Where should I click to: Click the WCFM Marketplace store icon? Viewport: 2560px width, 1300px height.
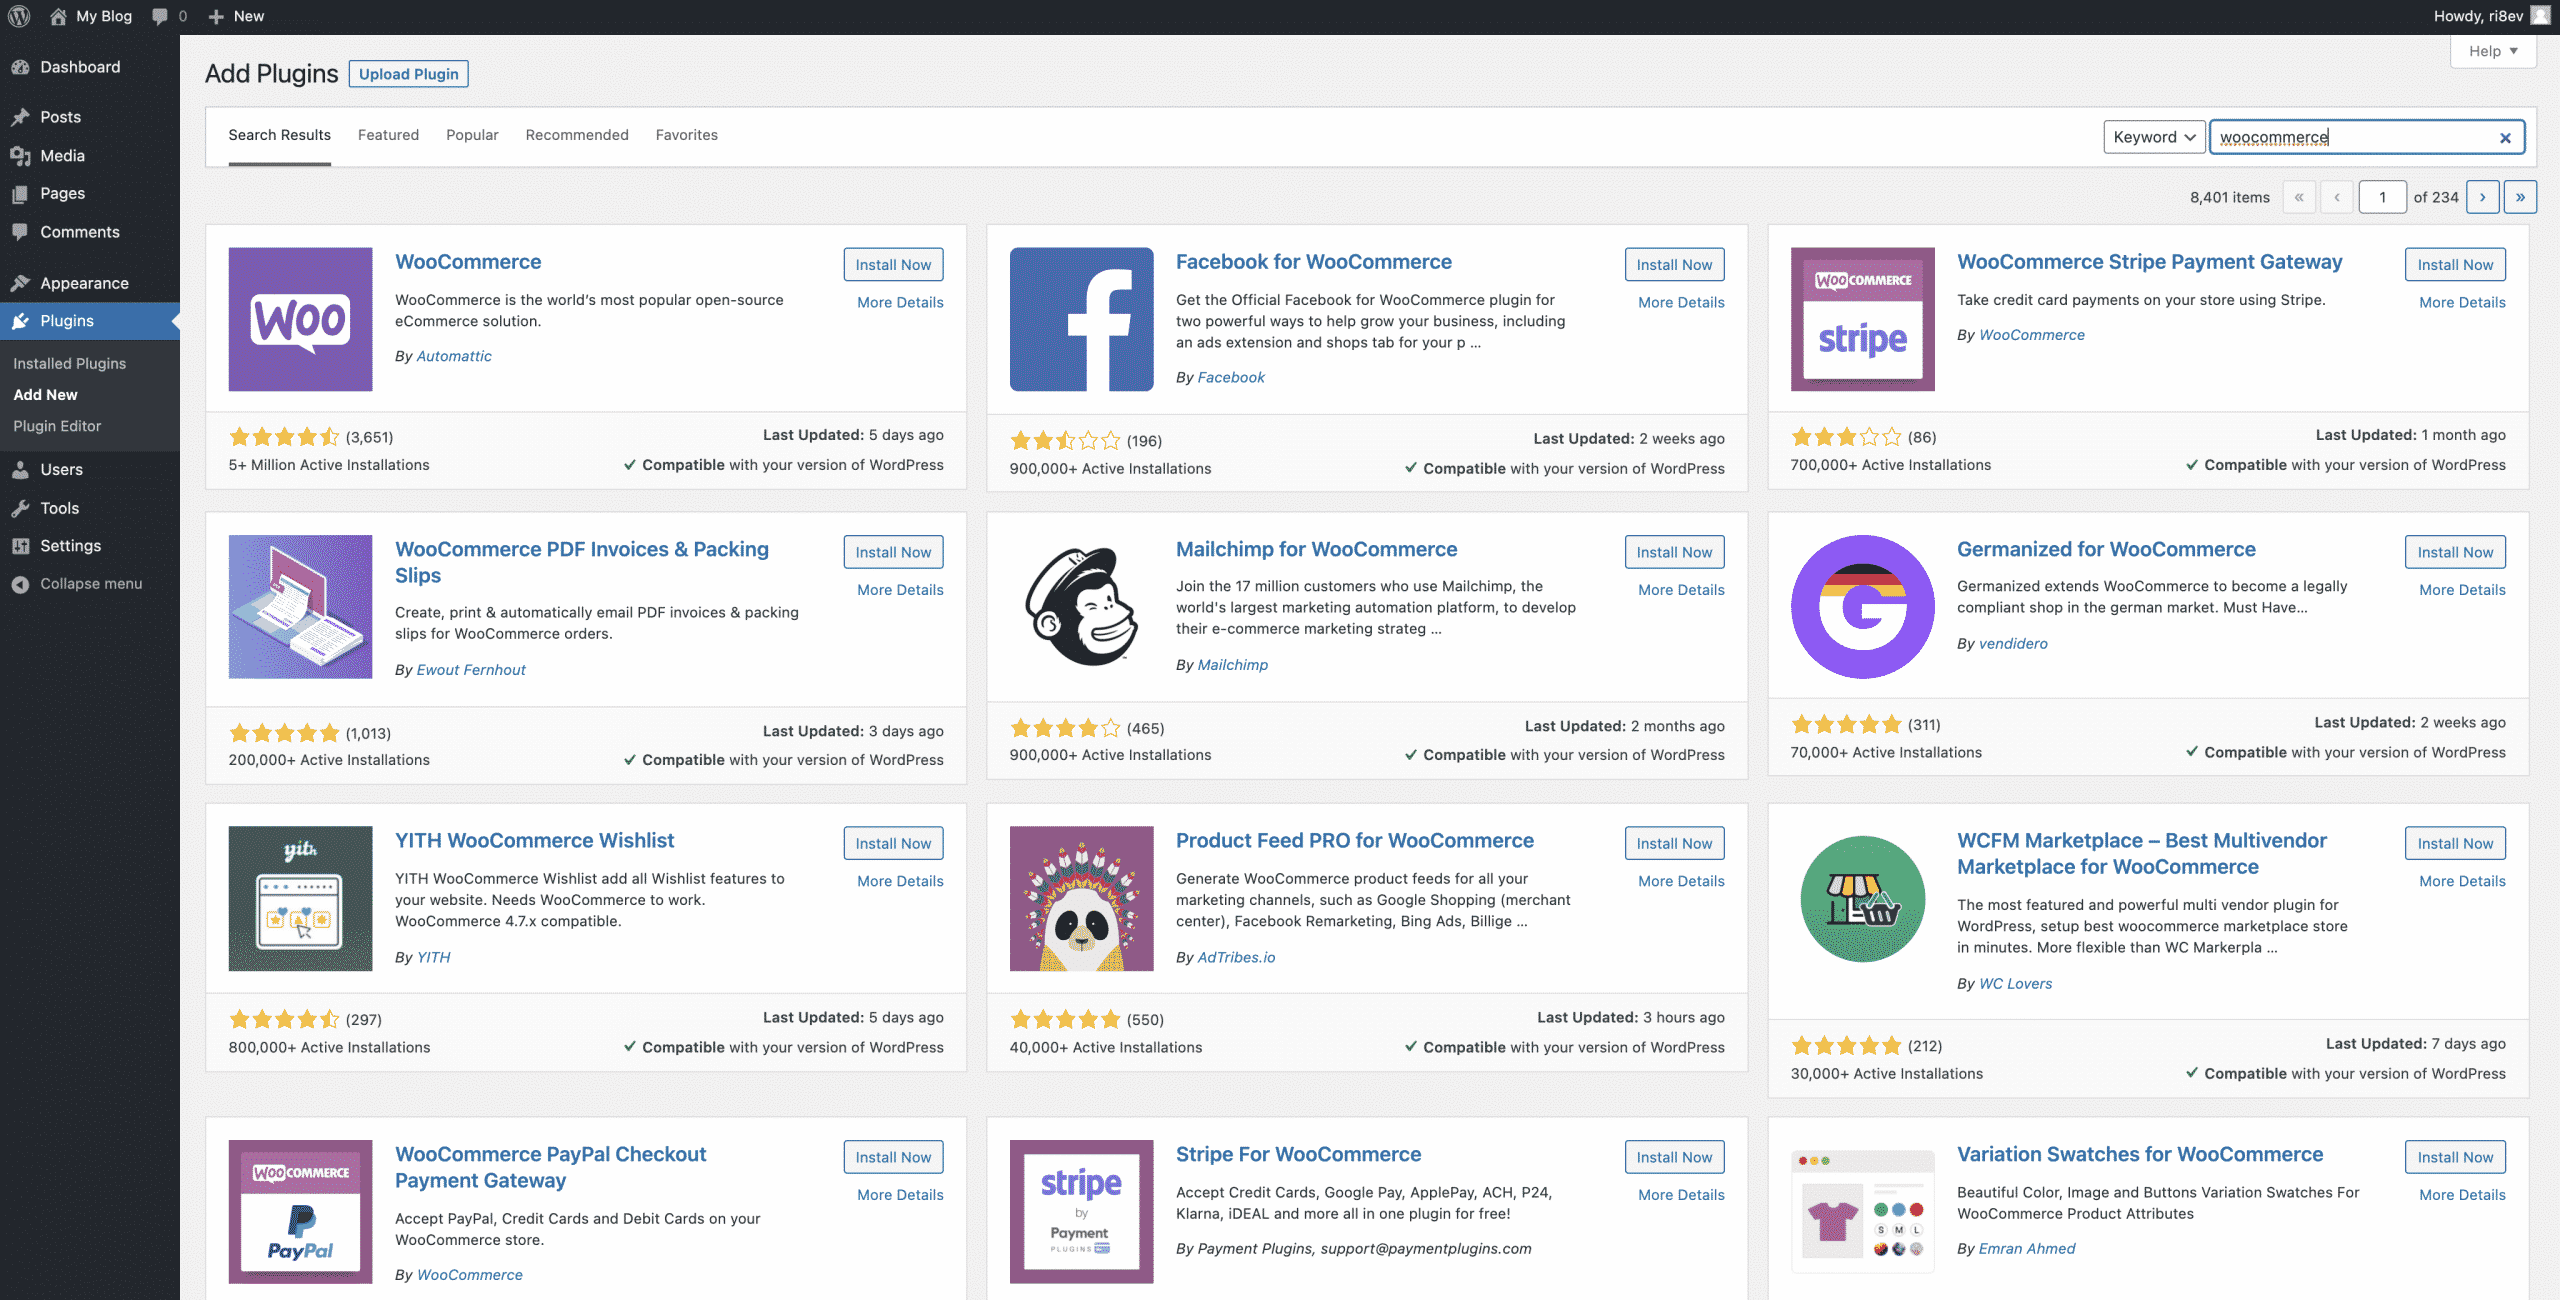coord(1862,898)
